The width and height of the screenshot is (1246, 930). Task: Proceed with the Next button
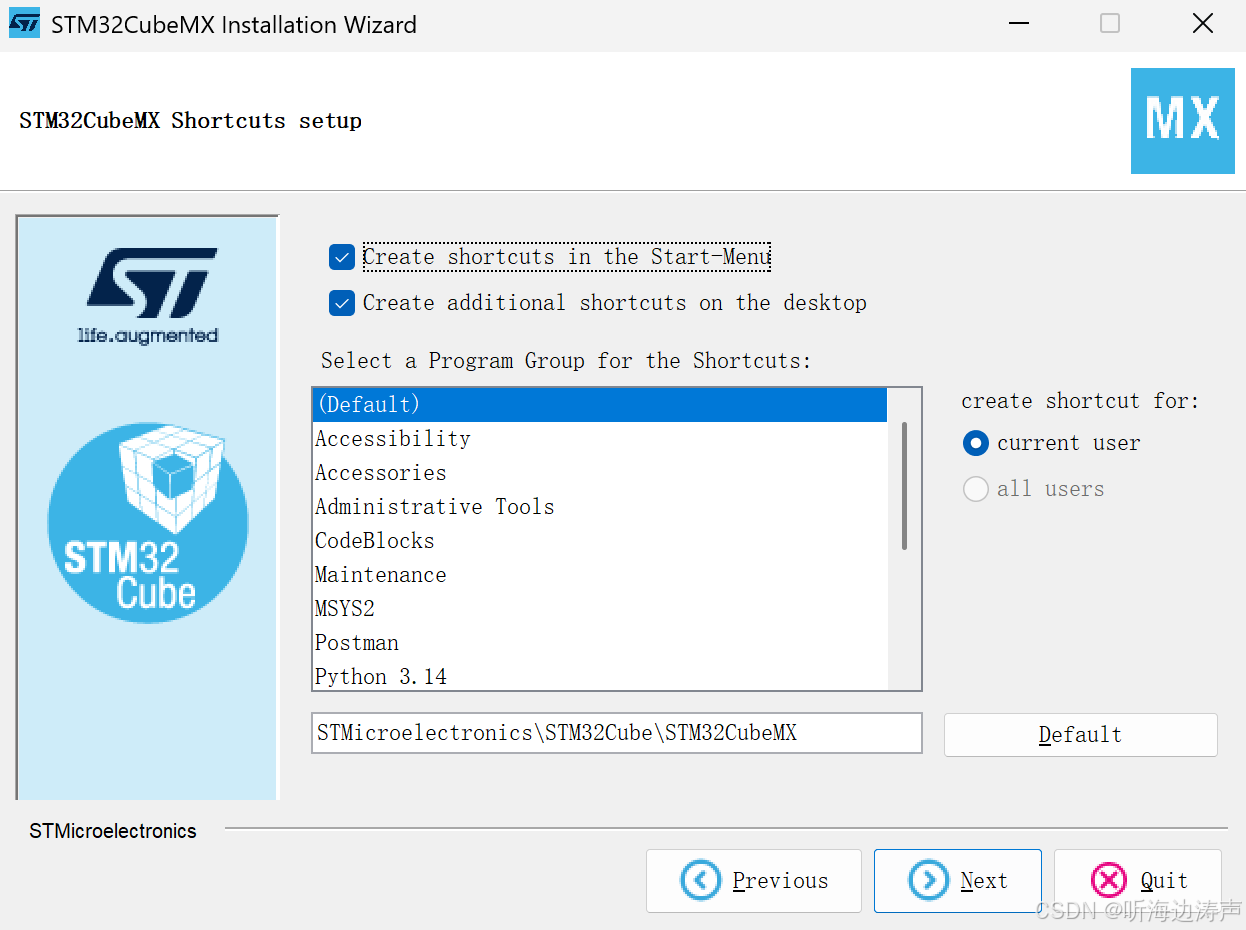[958, 881]
